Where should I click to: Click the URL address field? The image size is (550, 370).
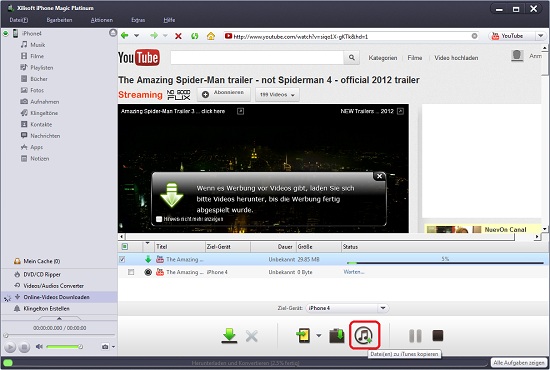tap(351, 36)
